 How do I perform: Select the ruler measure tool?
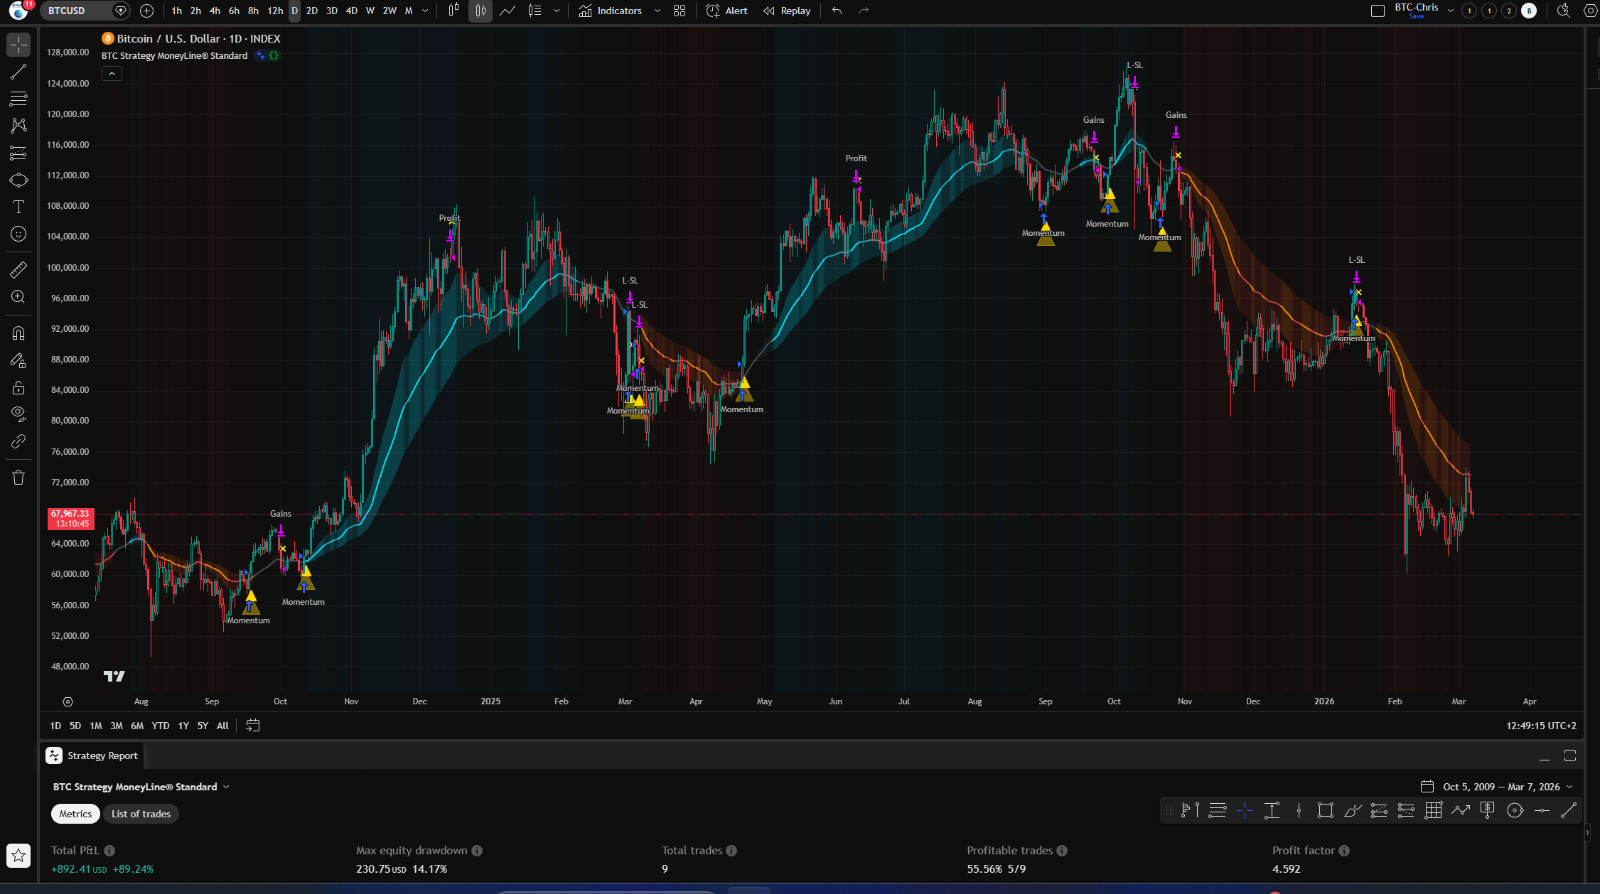point(18,270)
